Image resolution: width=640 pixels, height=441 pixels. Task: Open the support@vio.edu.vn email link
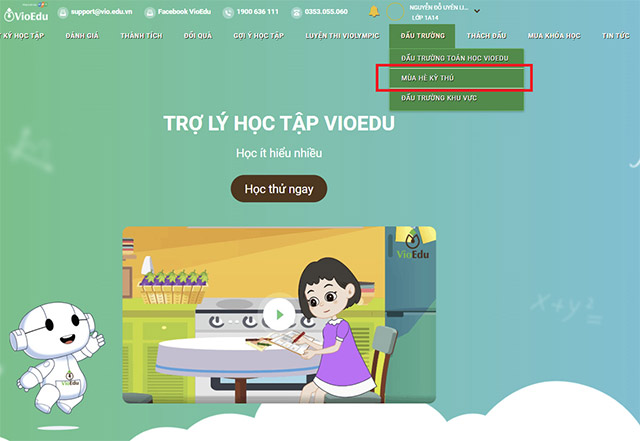[102, 12]
